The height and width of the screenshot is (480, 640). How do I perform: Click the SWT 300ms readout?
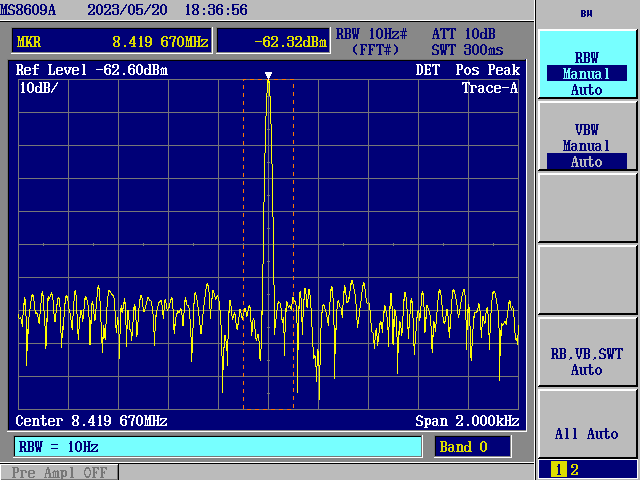468,50
